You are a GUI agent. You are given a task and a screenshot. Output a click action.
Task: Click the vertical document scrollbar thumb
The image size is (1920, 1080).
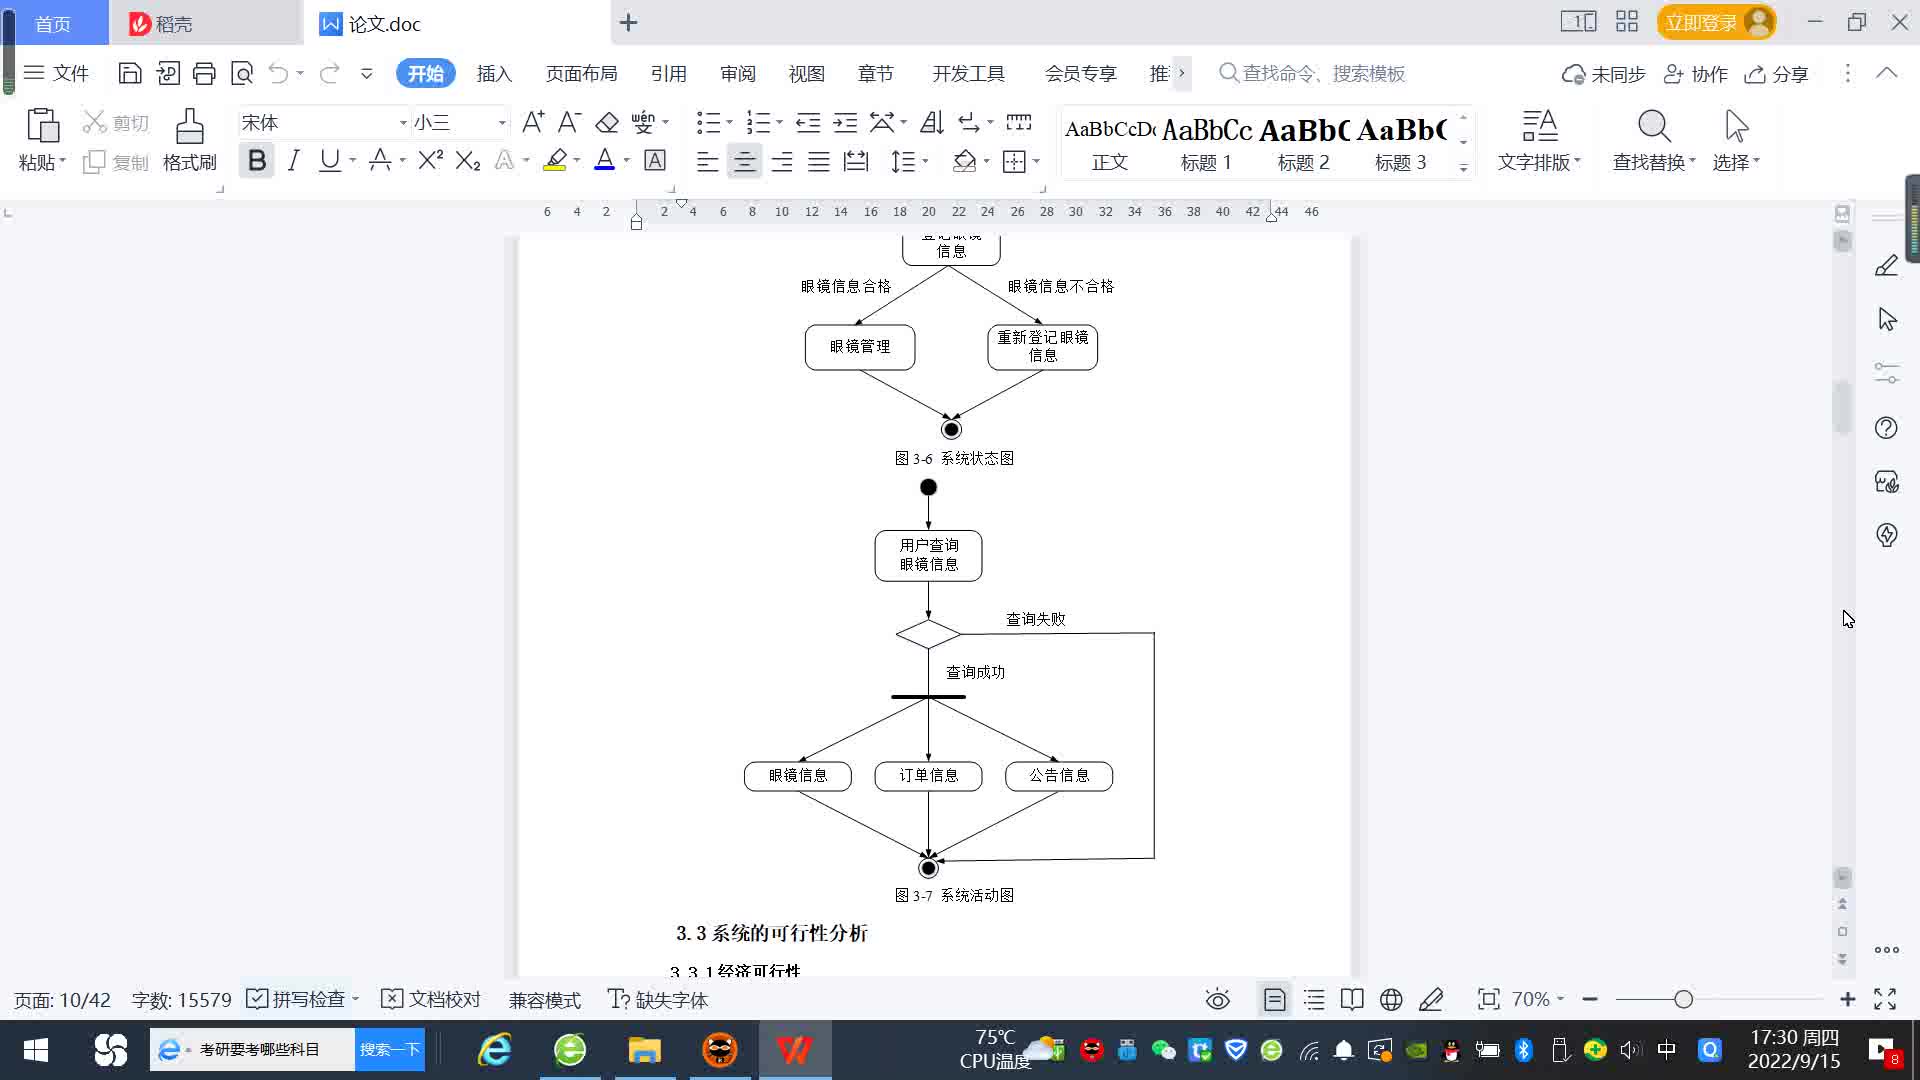tap(1842, 407)
